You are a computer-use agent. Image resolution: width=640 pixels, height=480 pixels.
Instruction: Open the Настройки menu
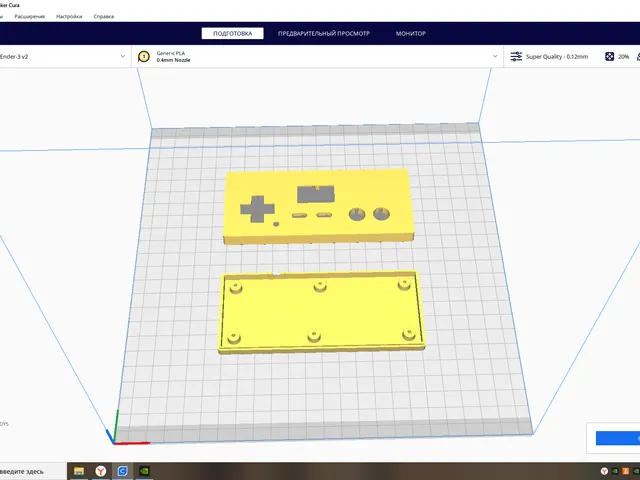pos(69,17)
